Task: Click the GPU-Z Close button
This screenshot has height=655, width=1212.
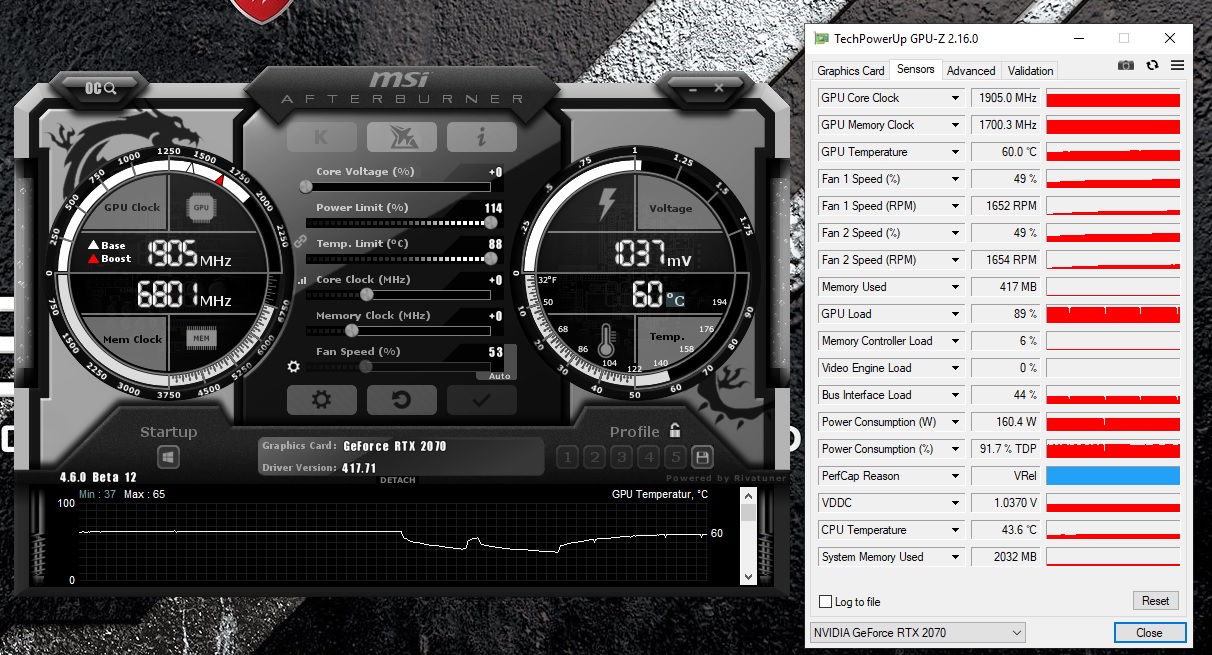Action: pos(1150,632)
